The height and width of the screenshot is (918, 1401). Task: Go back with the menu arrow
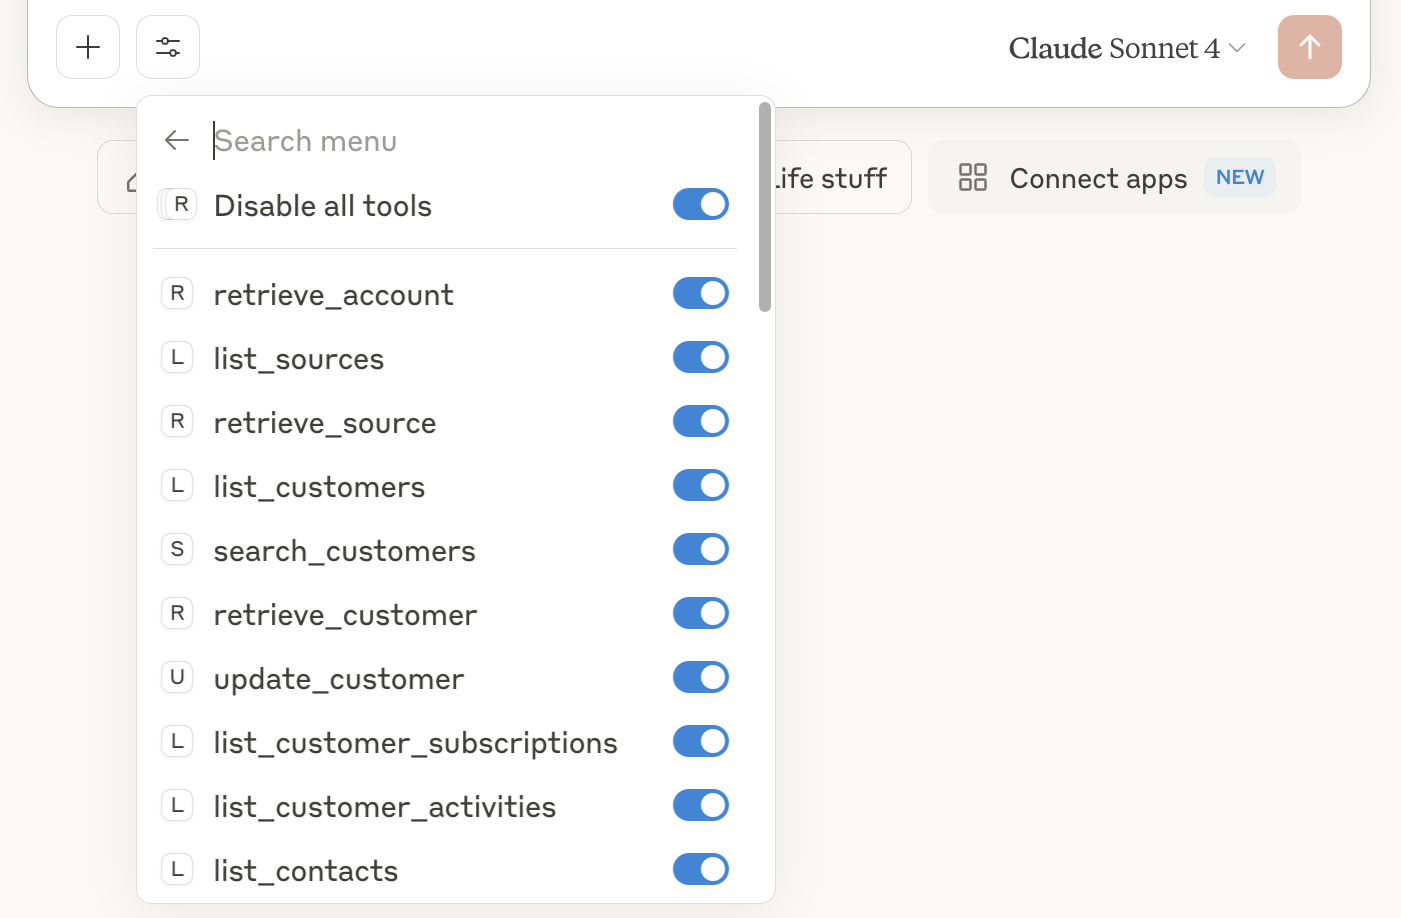pos(177,140)
